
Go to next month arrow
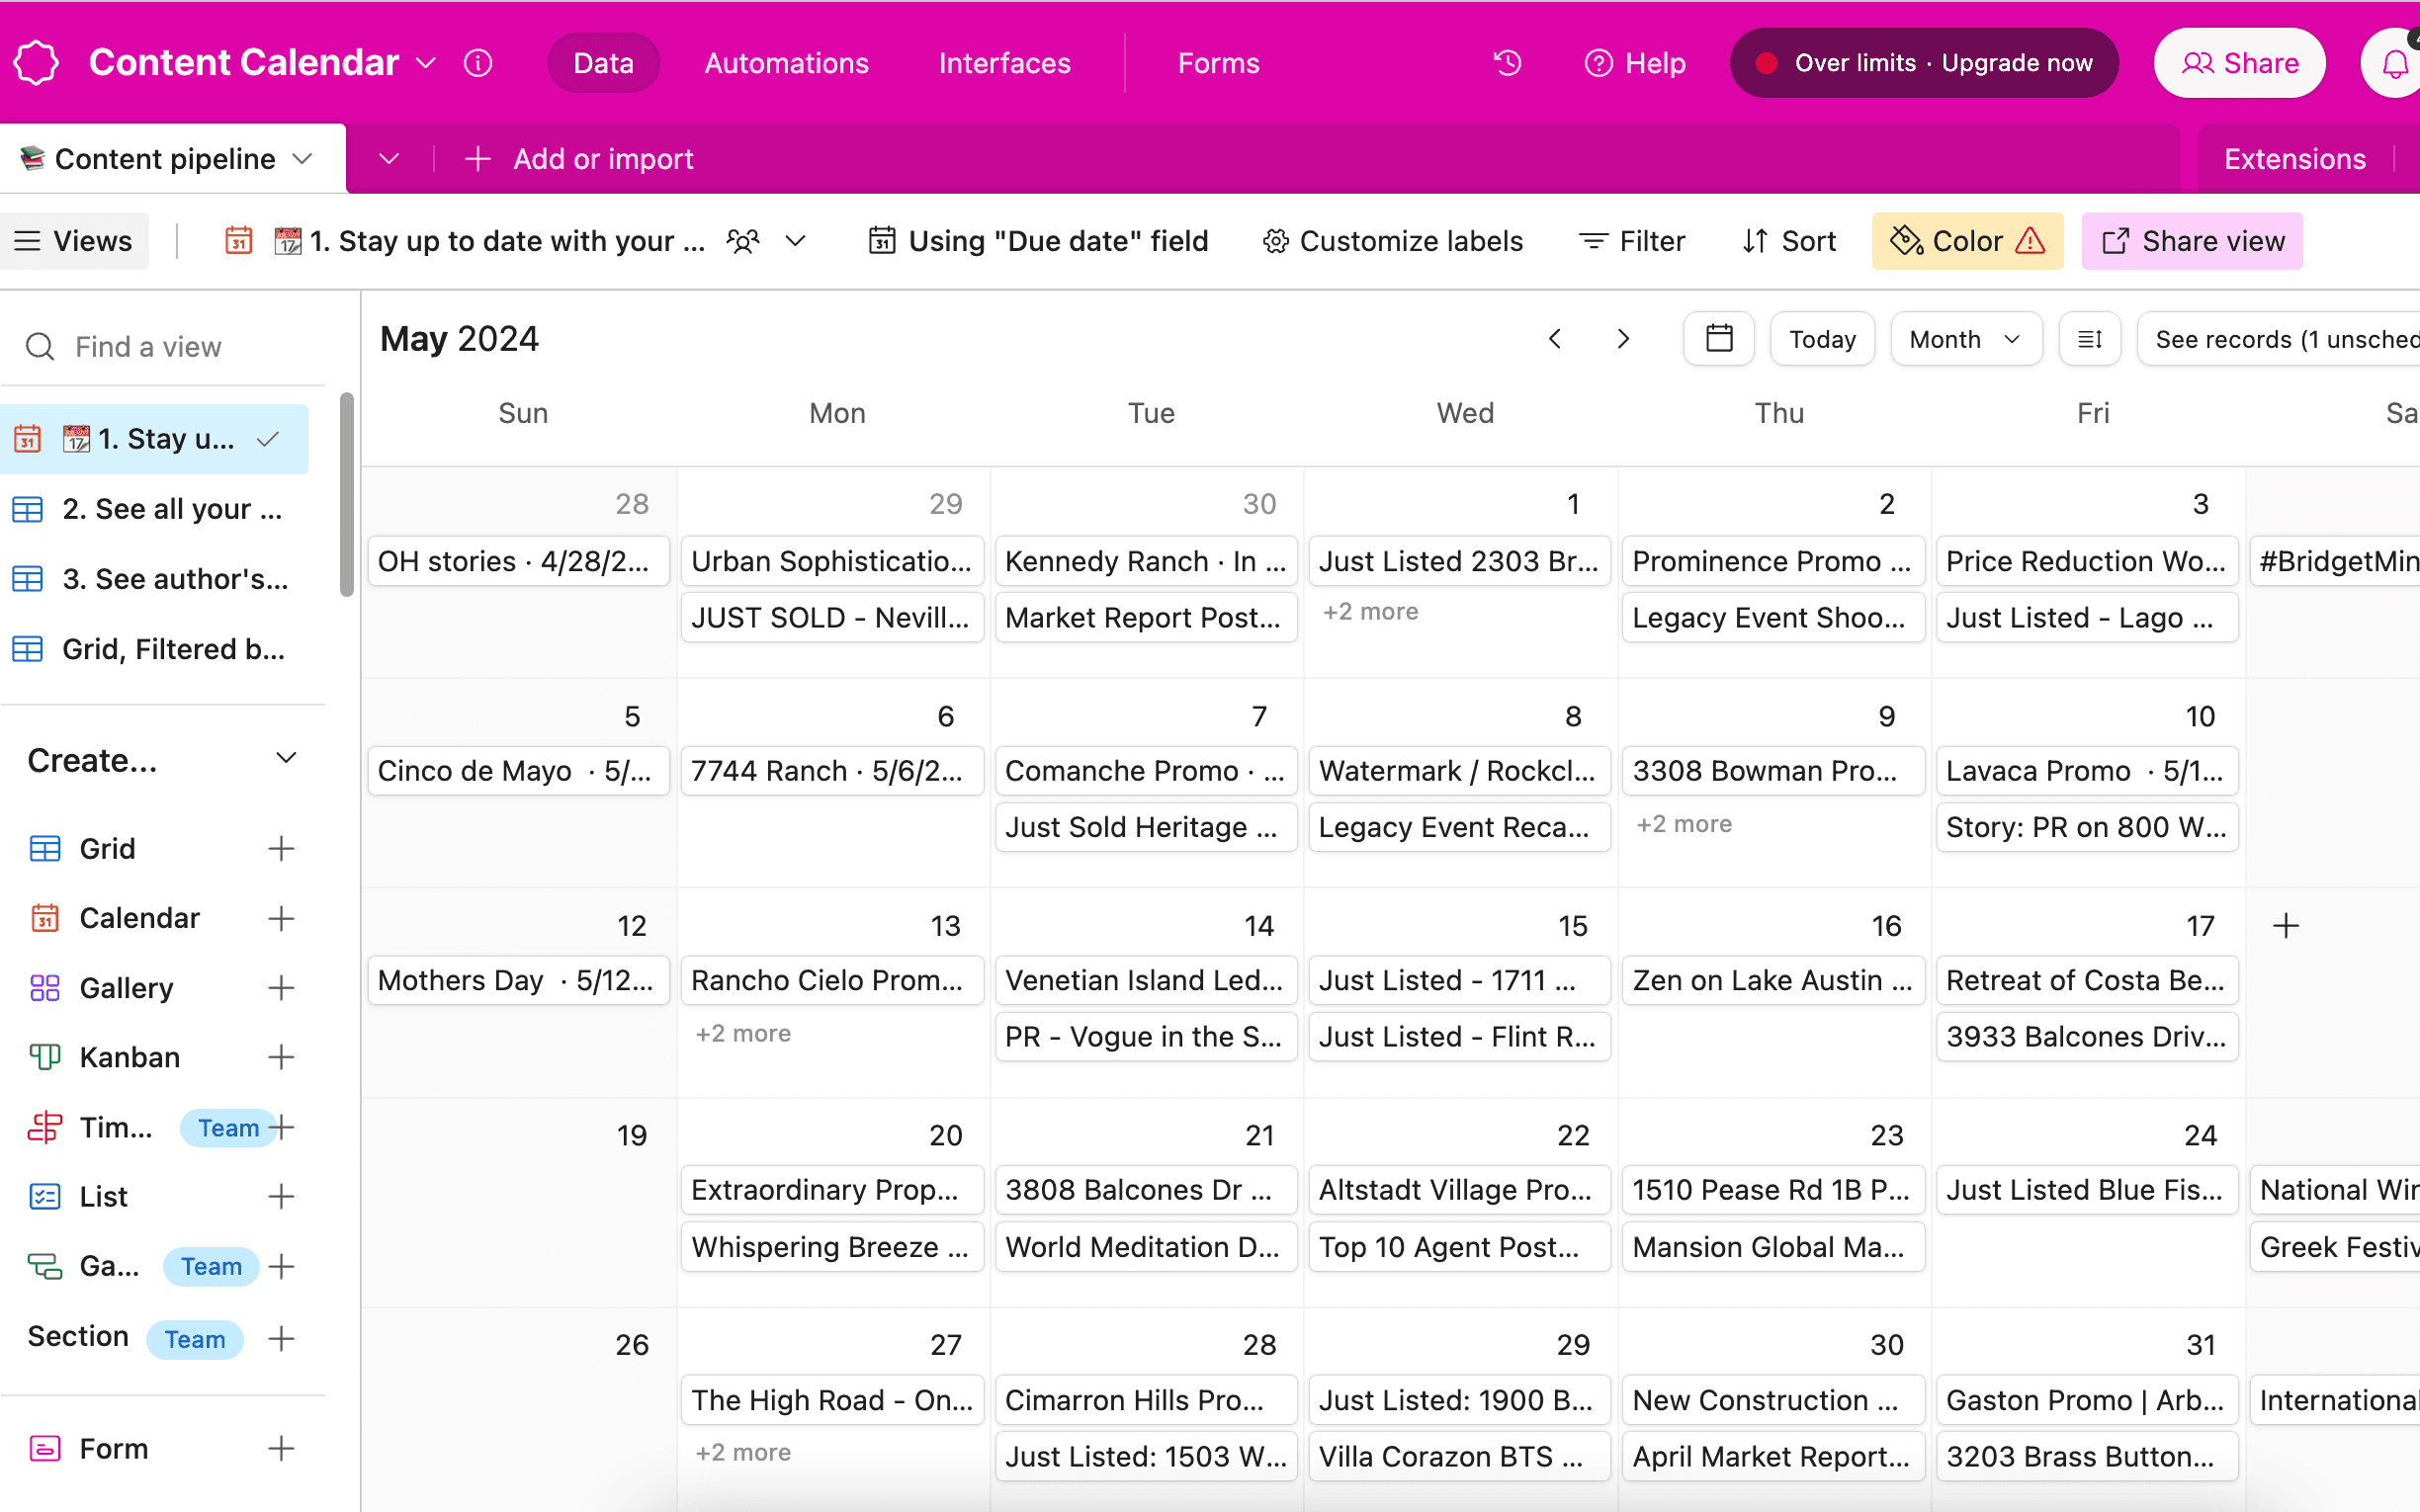click(1623, 339)
